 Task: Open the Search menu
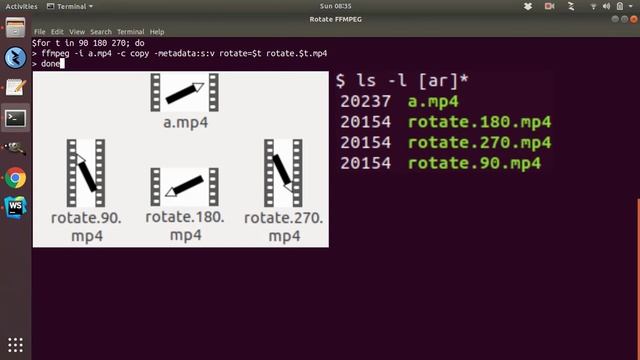point(101,32)
